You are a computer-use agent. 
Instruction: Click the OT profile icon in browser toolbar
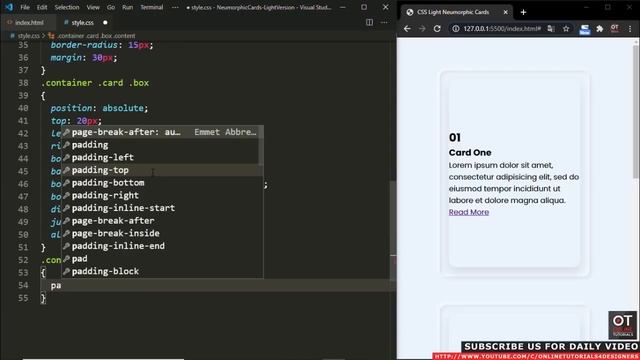pyautogui.click(x=615, y=28)
